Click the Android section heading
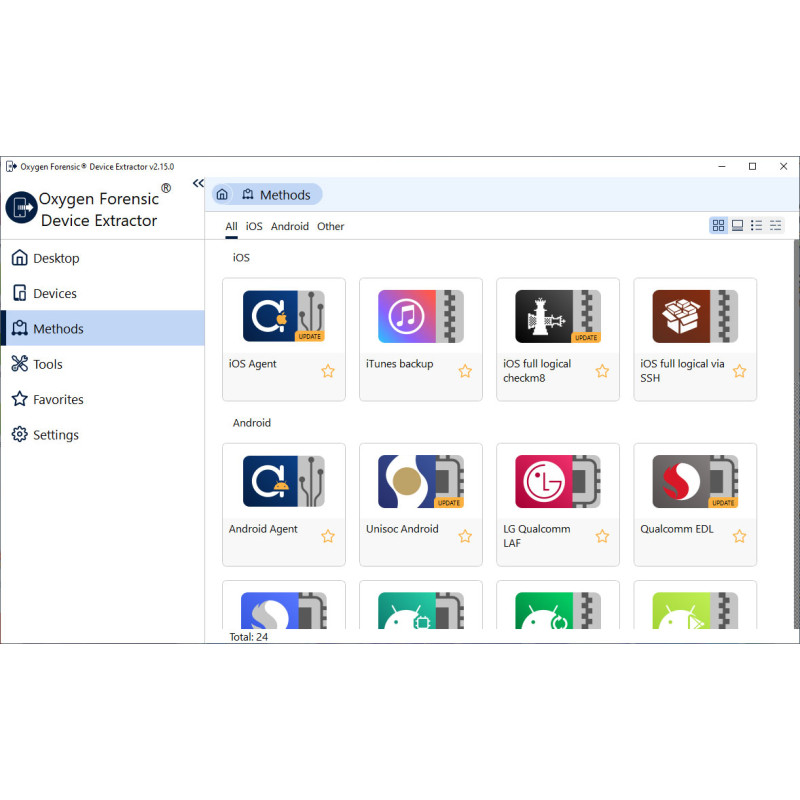This screenshot has height=800, width=800. click(252, 423)
